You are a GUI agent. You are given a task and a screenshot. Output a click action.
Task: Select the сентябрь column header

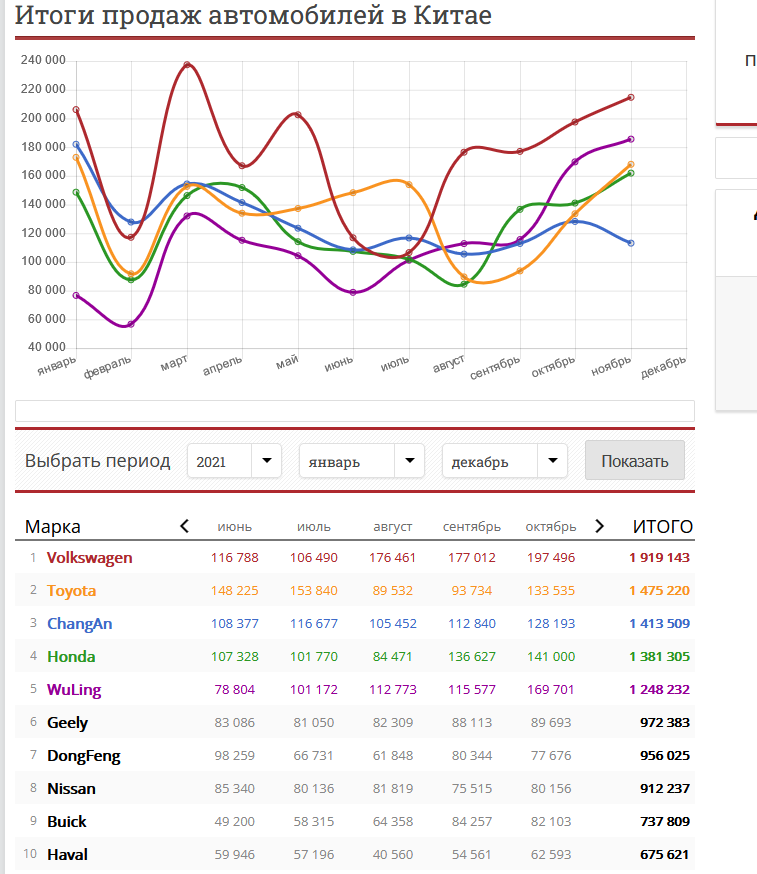click(472, 527)
